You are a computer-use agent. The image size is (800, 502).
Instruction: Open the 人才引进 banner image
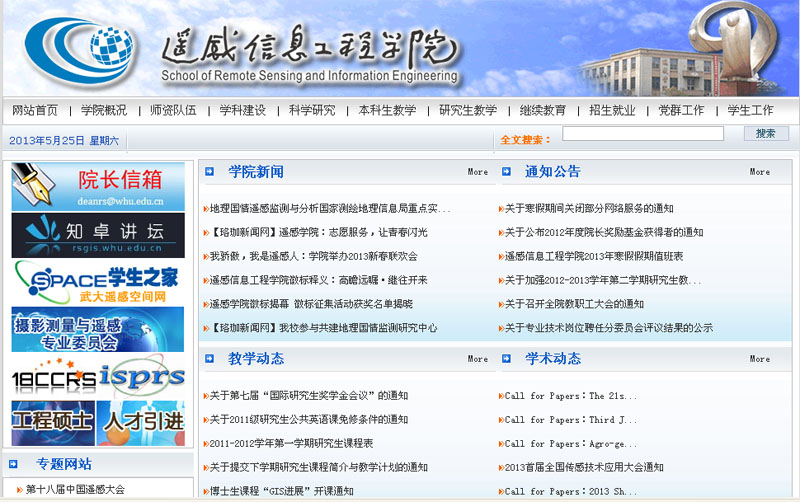click(141, 423)
